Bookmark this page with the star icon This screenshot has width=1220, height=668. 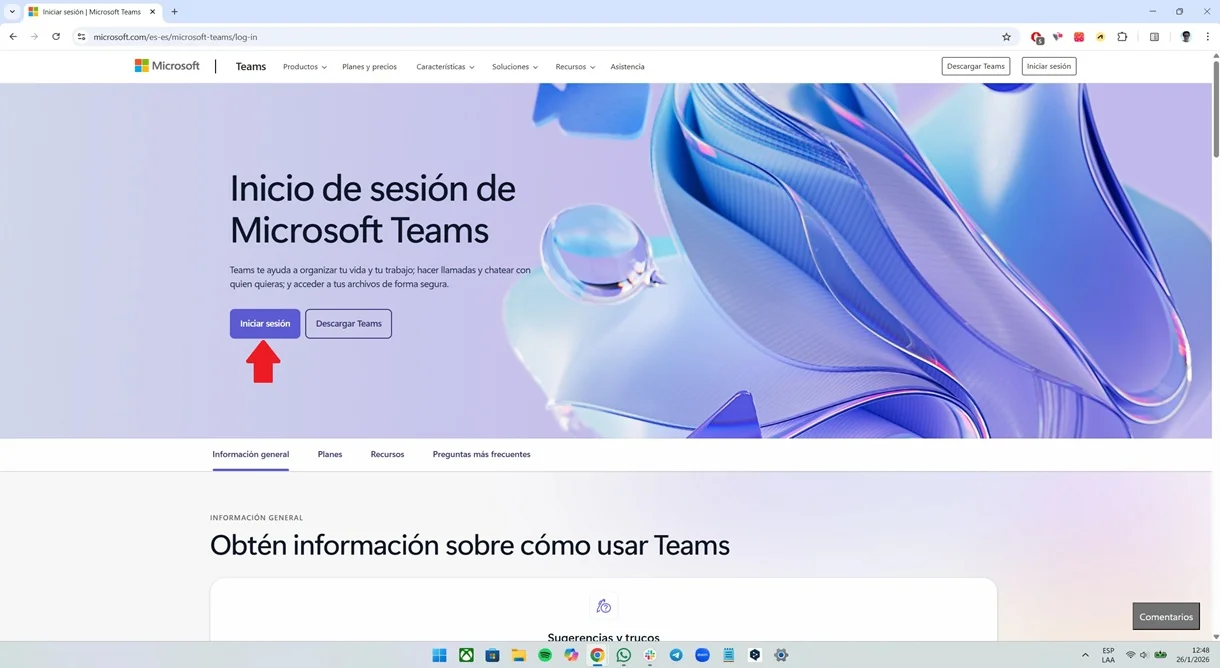(x=1006, y=37)
